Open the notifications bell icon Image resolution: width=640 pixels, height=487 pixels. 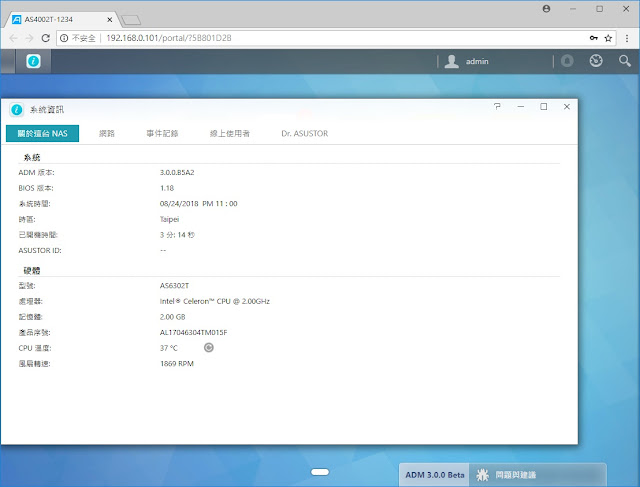coord(567,61)
